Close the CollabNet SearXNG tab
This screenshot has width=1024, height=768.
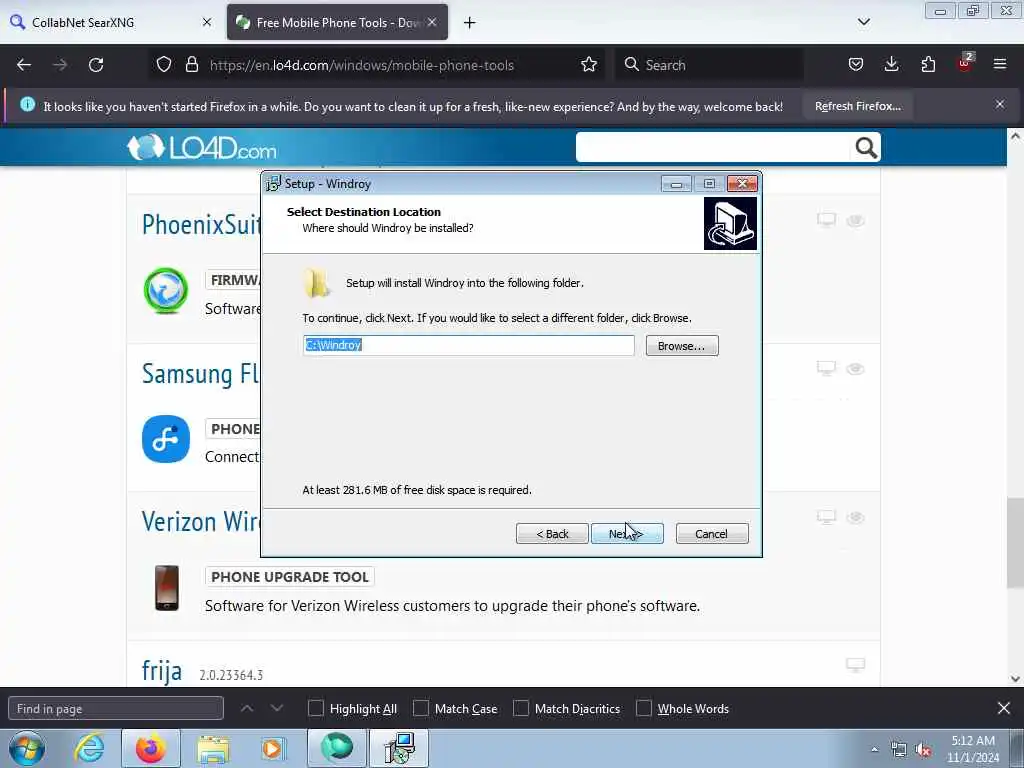(207, 22)
